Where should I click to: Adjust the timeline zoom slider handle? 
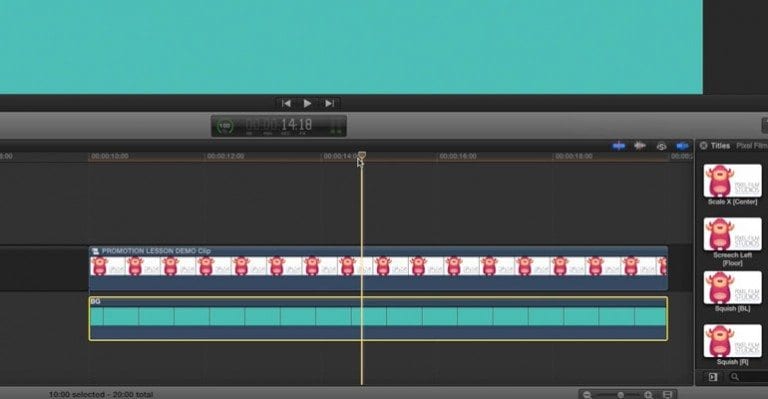[x=620, y=395]
